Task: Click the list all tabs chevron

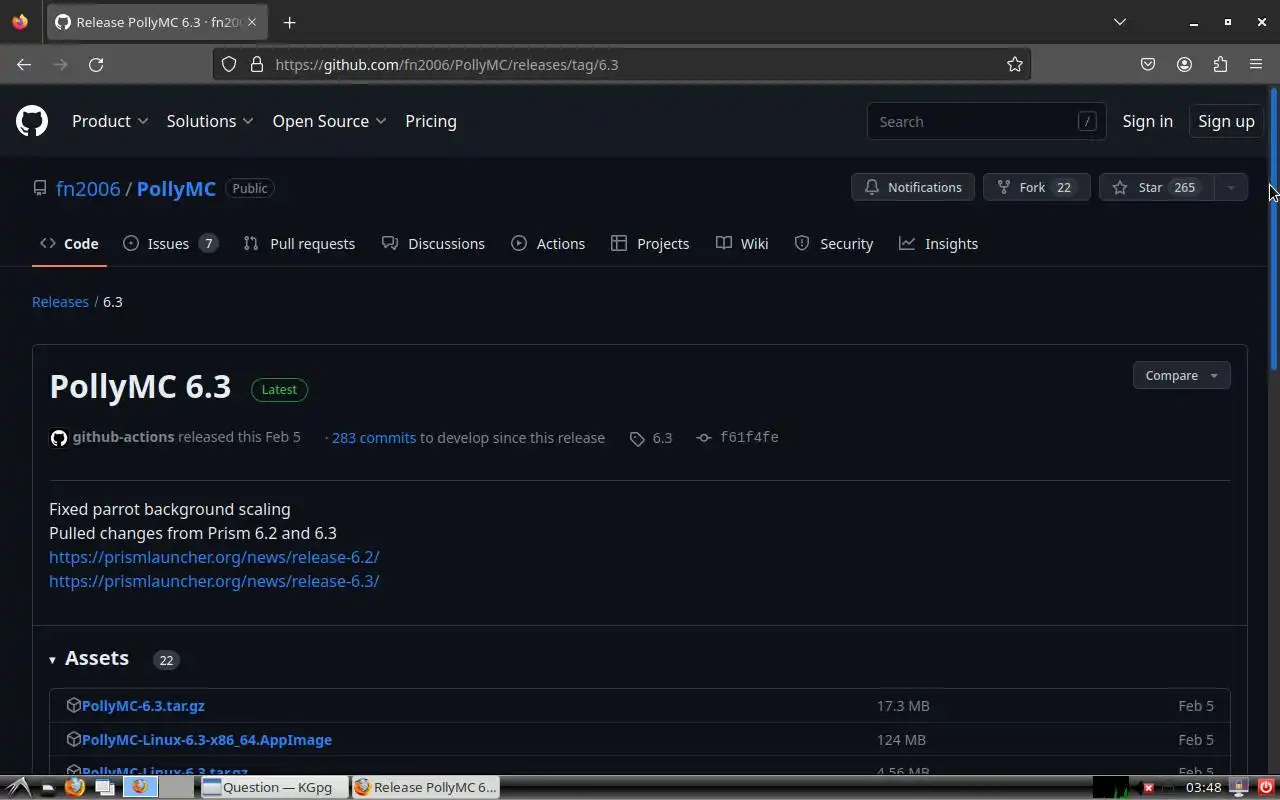Action: click(x=1120, y=22)
